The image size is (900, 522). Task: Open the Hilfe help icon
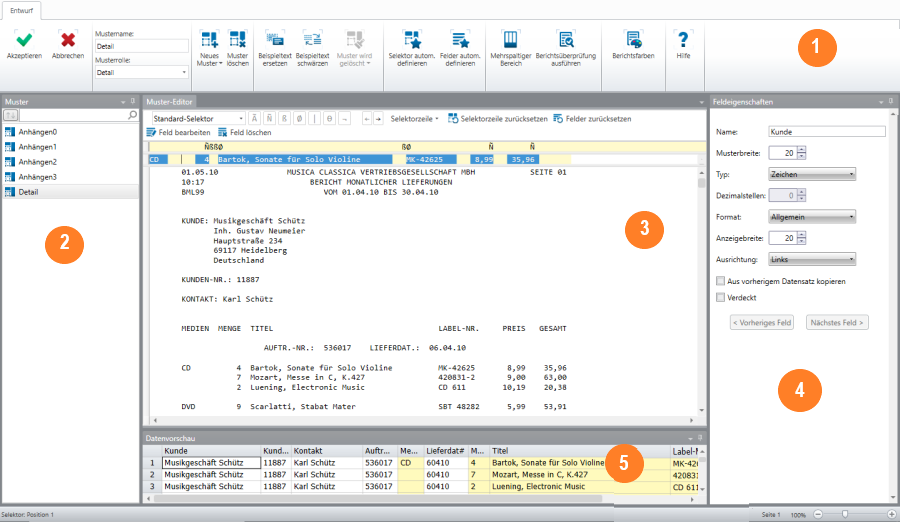[683, 40]
